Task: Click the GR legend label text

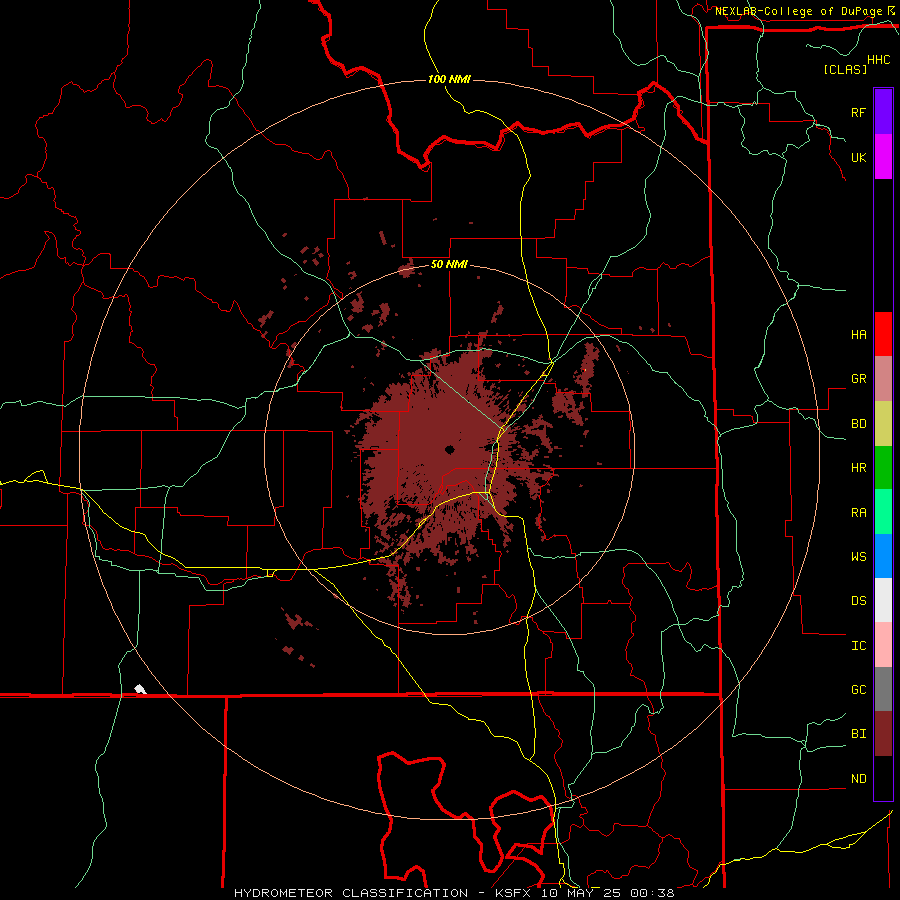Action: [x=858, y=379]
